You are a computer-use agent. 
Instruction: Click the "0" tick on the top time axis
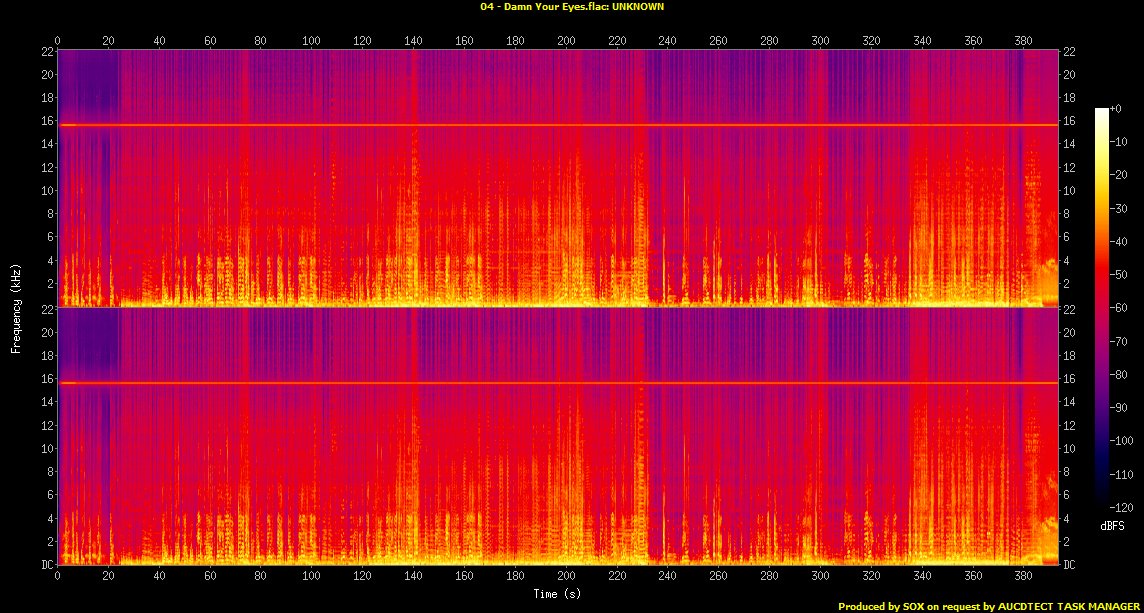pyautogui.click(x=58, y=40)
